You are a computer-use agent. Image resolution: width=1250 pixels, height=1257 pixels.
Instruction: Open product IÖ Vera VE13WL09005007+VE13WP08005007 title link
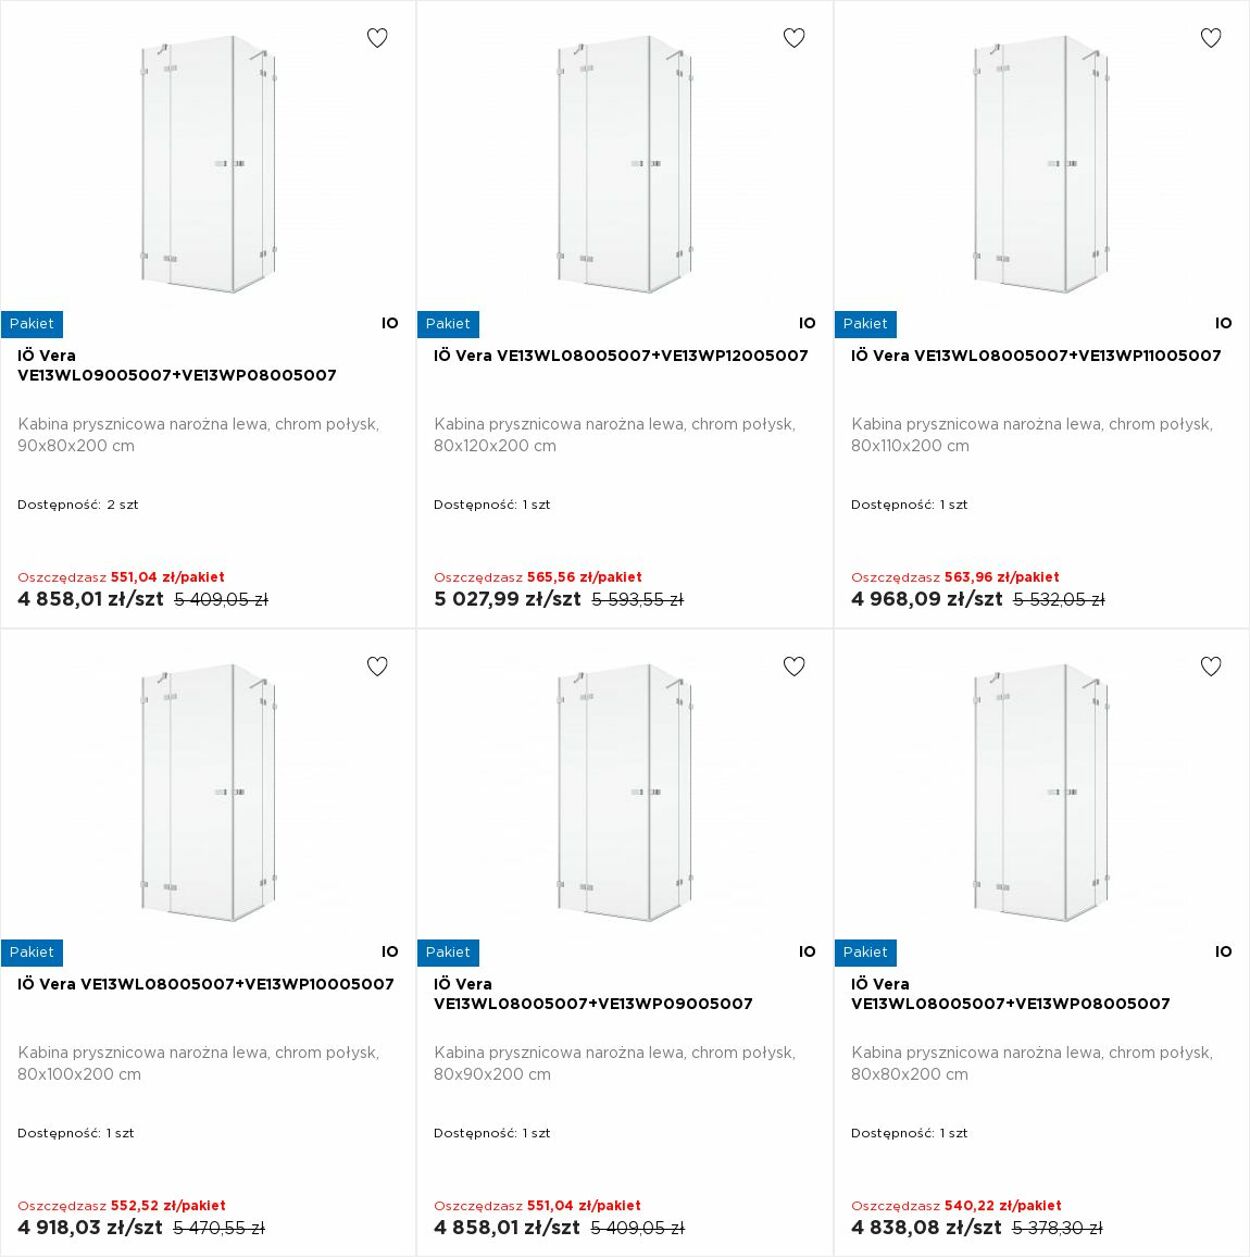click(177, 365)
